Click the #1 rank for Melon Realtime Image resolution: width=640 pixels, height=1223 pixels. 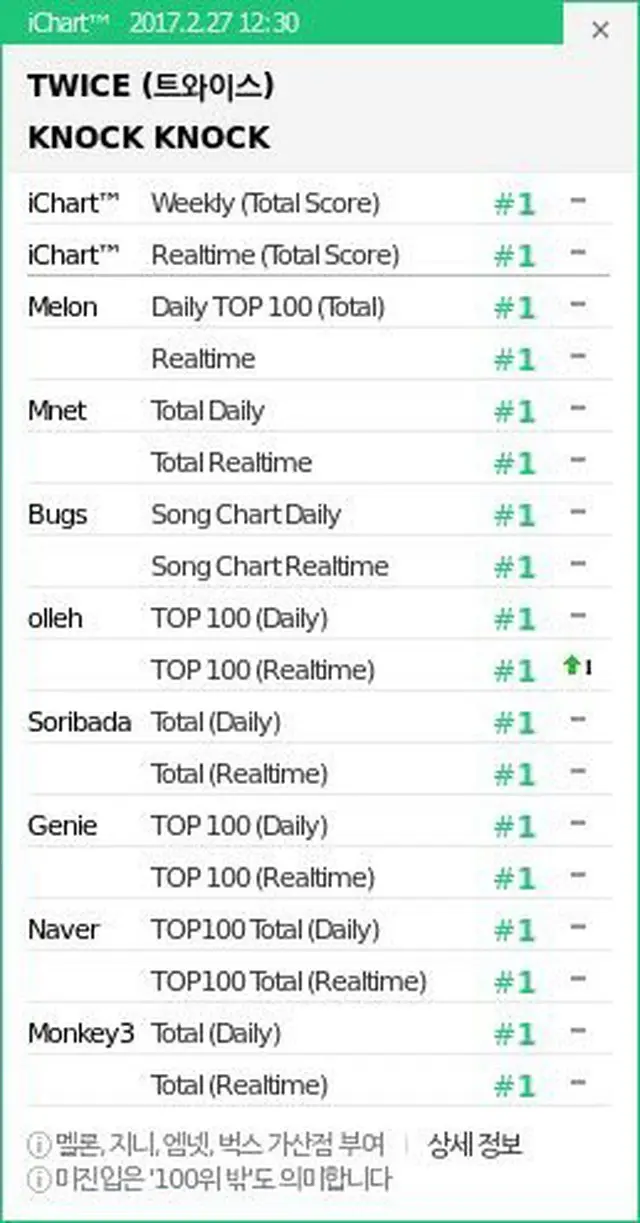point(515,359)
